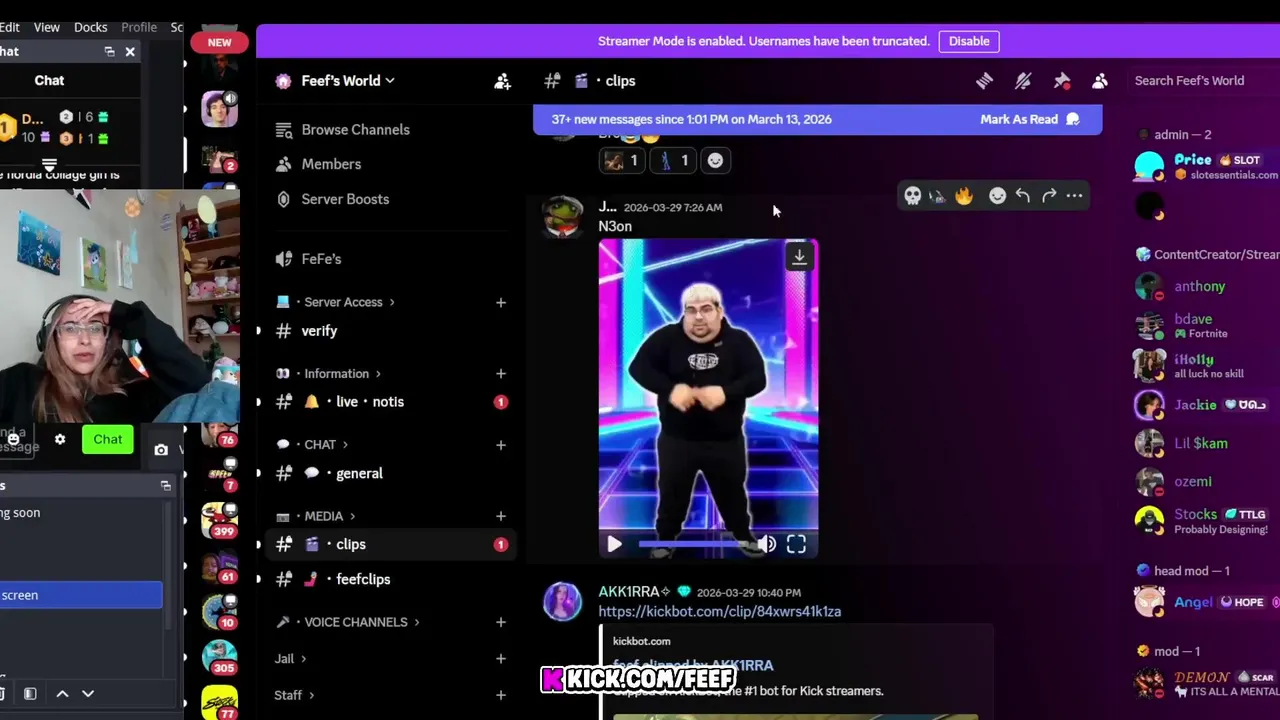This screenshot has width=1280, height=720.
Task: Toggle channel notification mute bell icon
Action: pyautogui.click(x=1023, y=81)
